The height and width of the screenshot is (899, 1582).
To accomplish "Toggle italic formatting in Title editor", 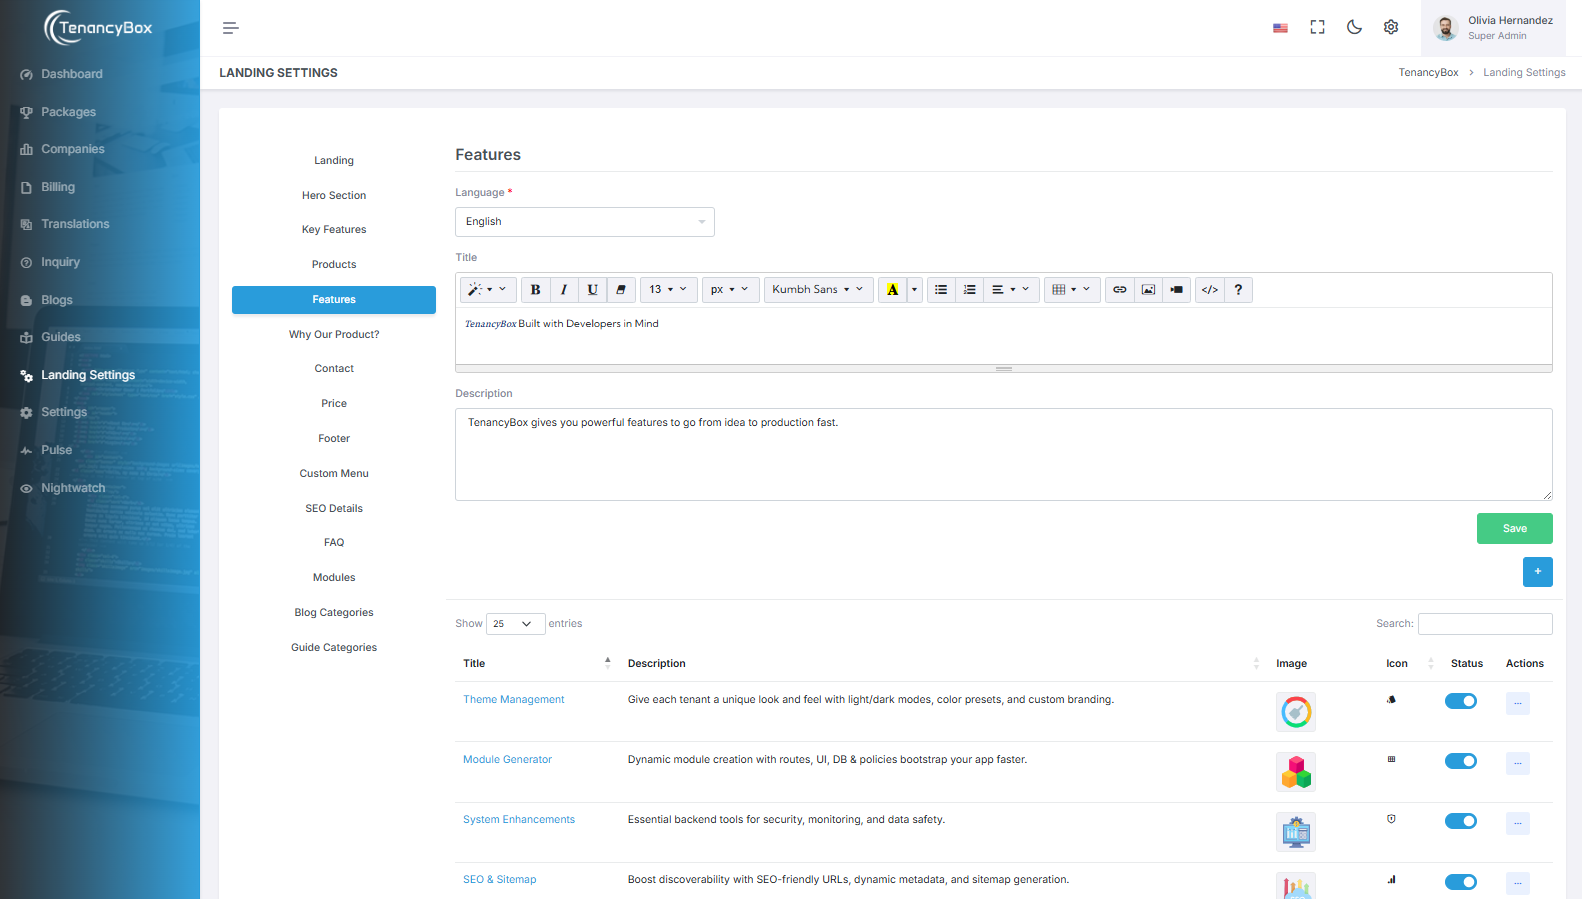I will click(564, 290).
